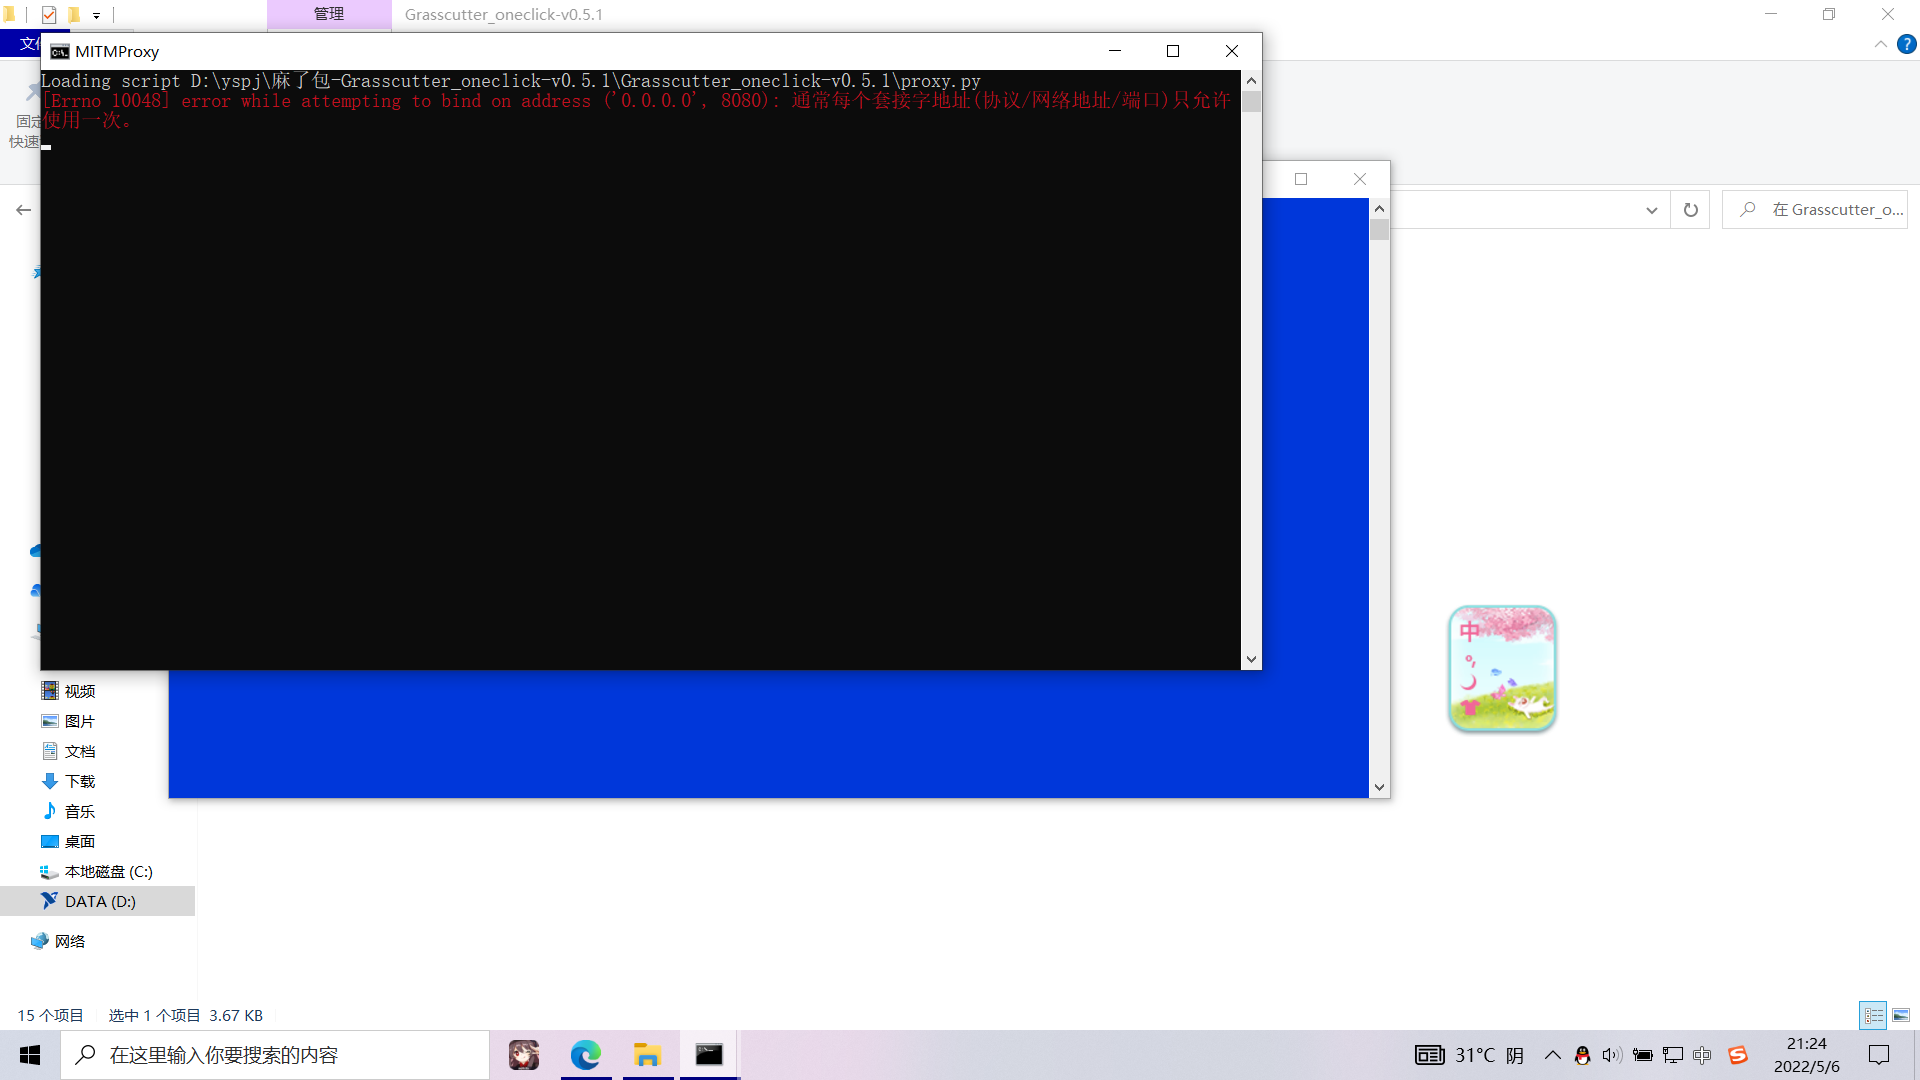
Task: Click the floating cherry blossom input widget
Action: [1502, 668]
